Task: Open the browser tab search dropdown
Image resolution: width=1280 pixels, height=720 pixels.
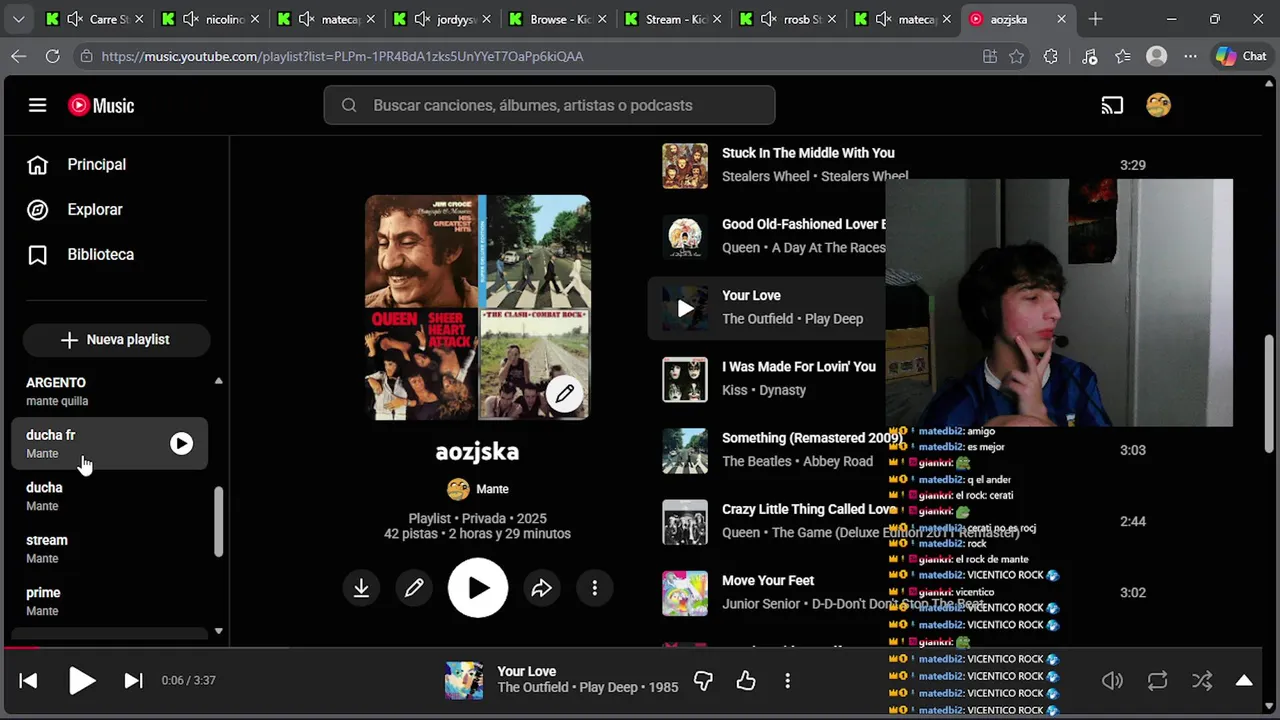Action: pos(18,19)
